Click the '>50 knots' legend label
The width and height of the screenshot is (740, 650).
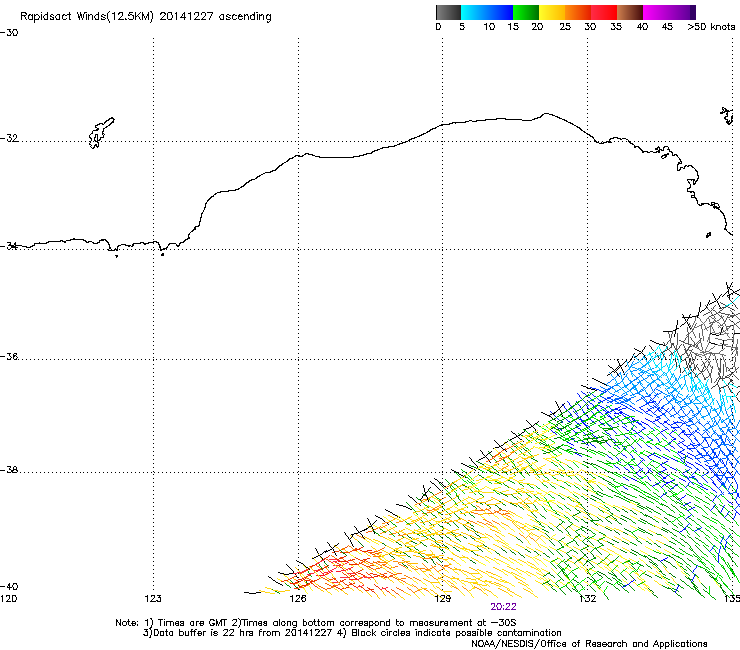711,27
